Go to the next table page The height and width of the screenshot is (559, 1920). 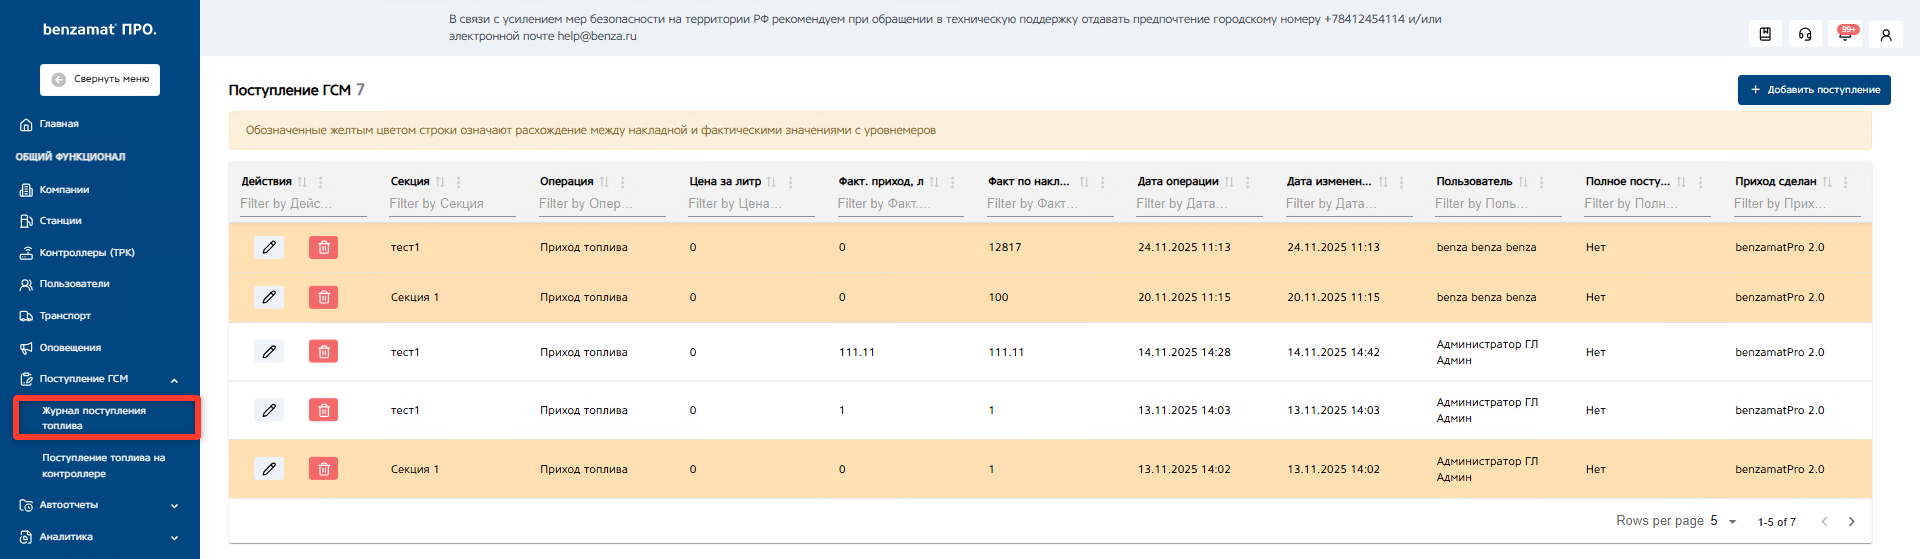coord(1851,521)
